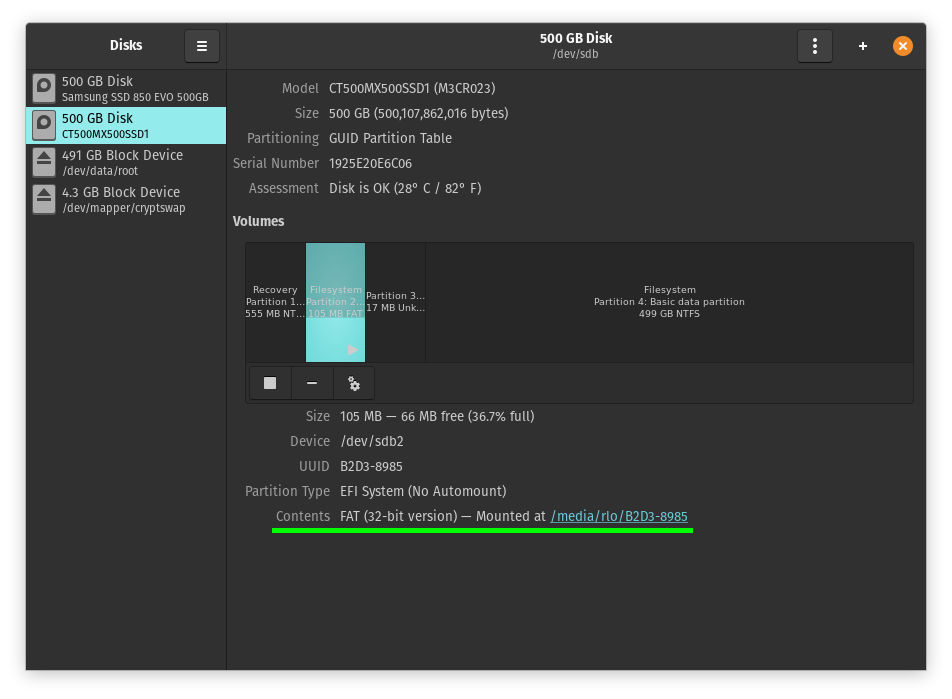The height and width of the screenshot is (699, 952).
Task: Click the block device icon beside cryptswap
Action: [x=43, y=199]
